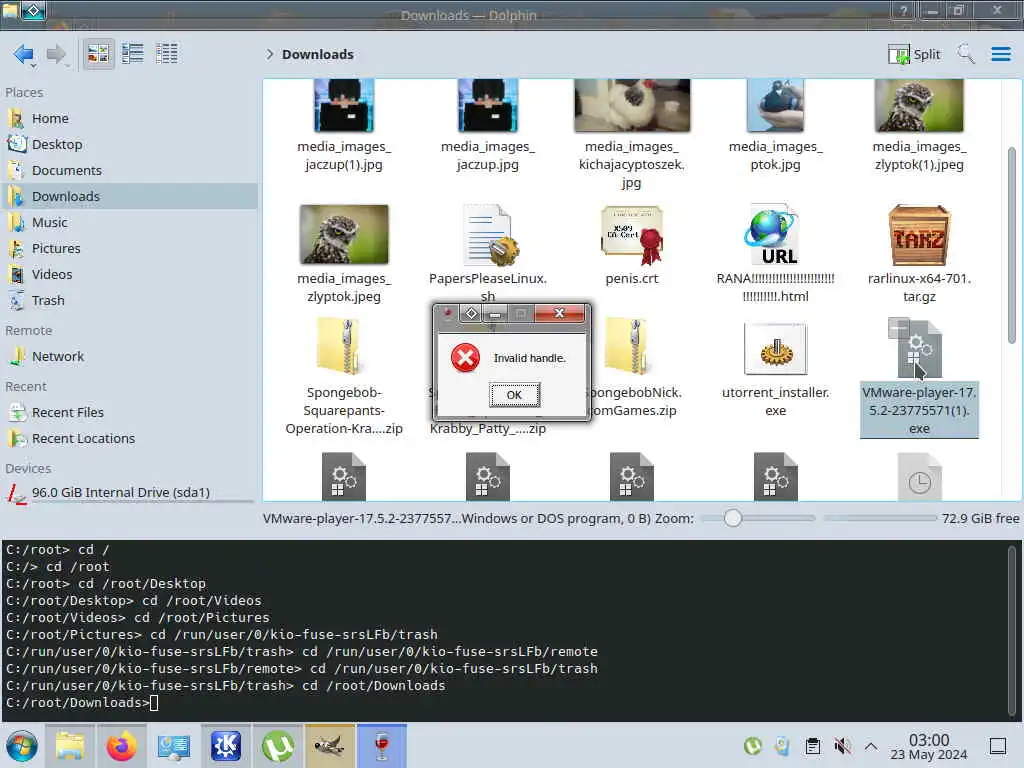Screen dimensions: 1024x768
Task: Select utorrent_installer.exe icon
Action: (775, 348)
